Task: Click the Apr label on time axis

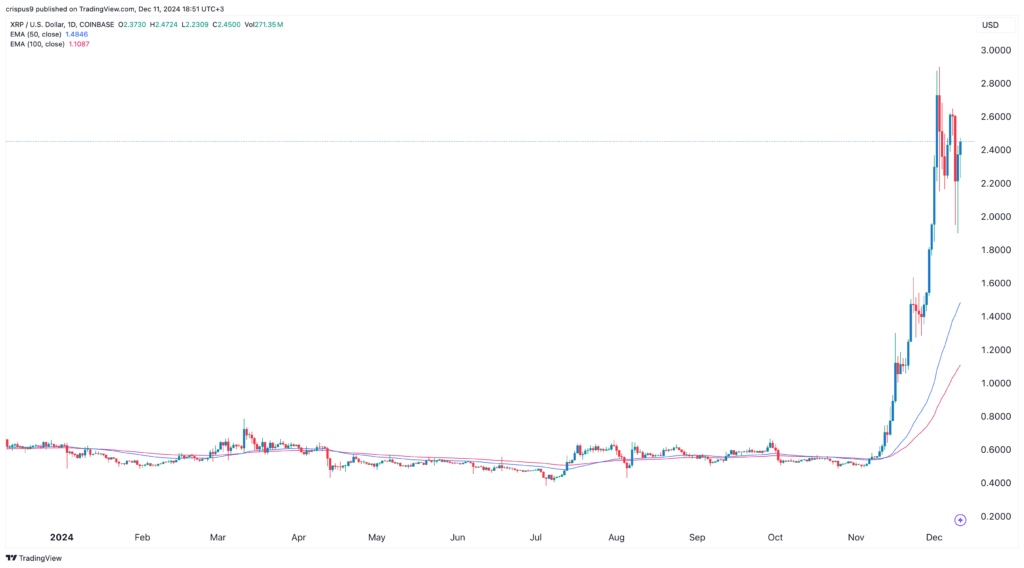Action: click(298, 537)
